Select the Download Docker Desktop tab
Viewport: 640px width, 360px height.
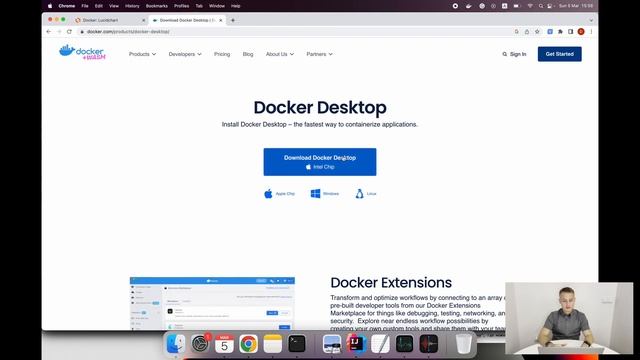(186, 20)
